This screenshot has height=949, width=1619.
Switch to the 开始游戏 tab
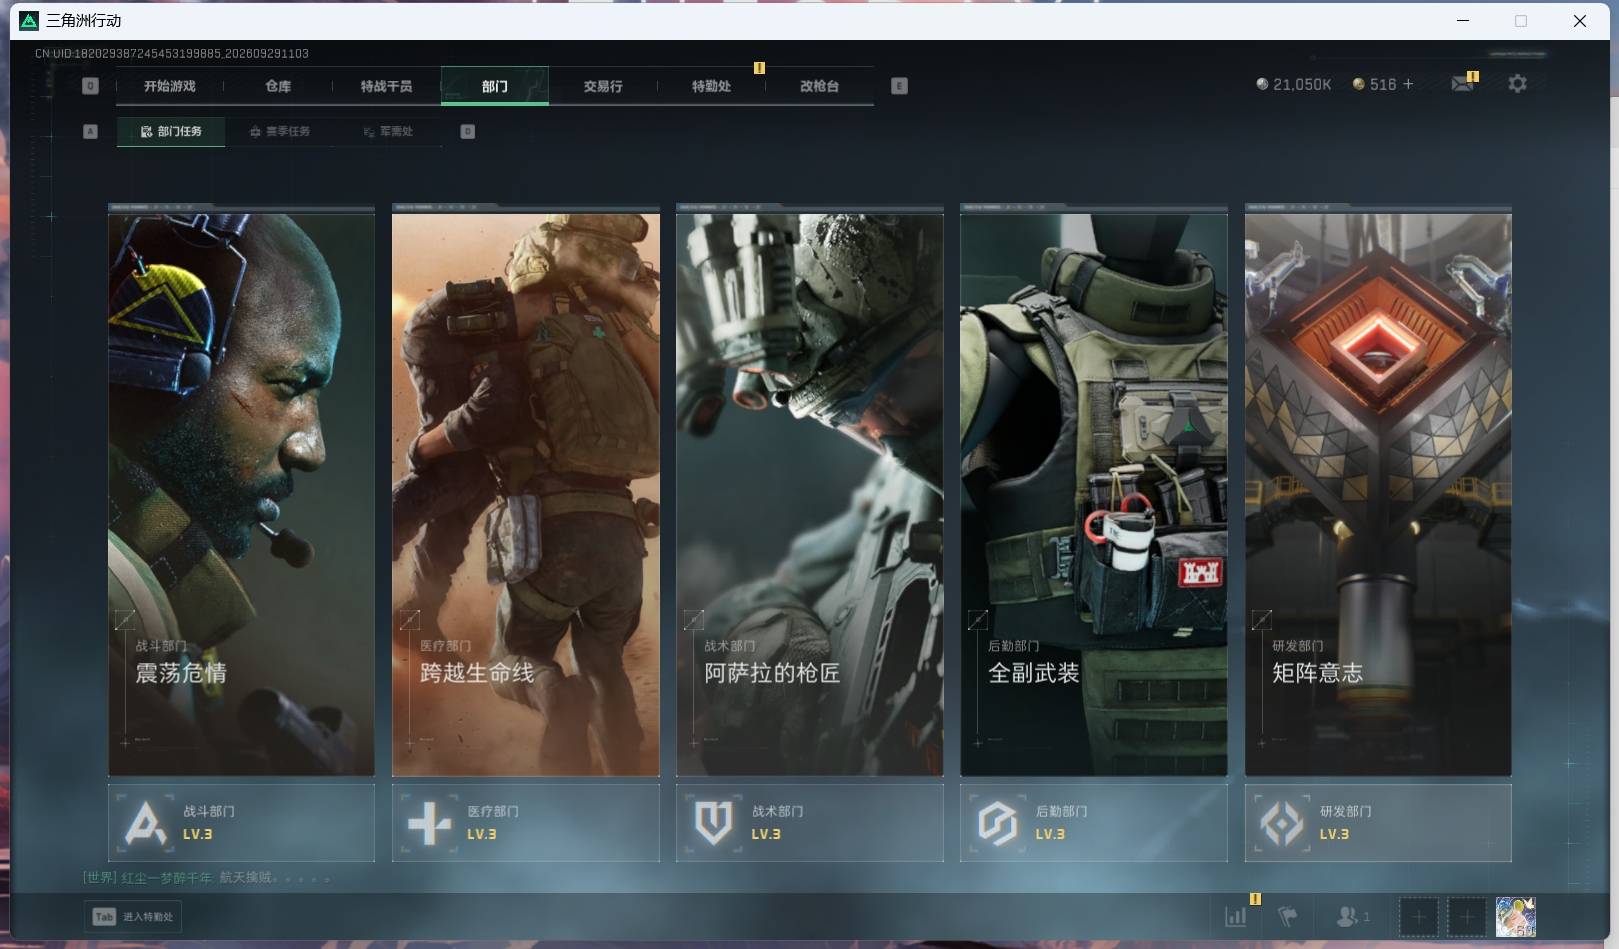point(170,86)
